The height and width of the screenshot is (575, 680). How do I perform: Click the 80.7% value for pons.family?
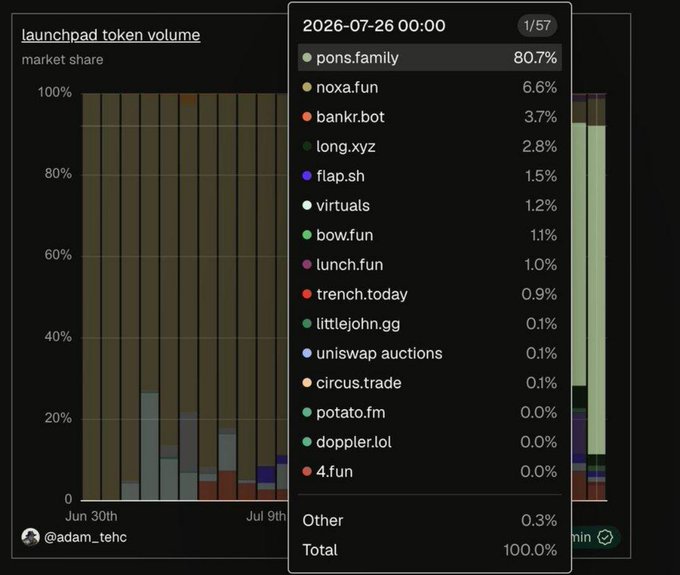(535, 57)
